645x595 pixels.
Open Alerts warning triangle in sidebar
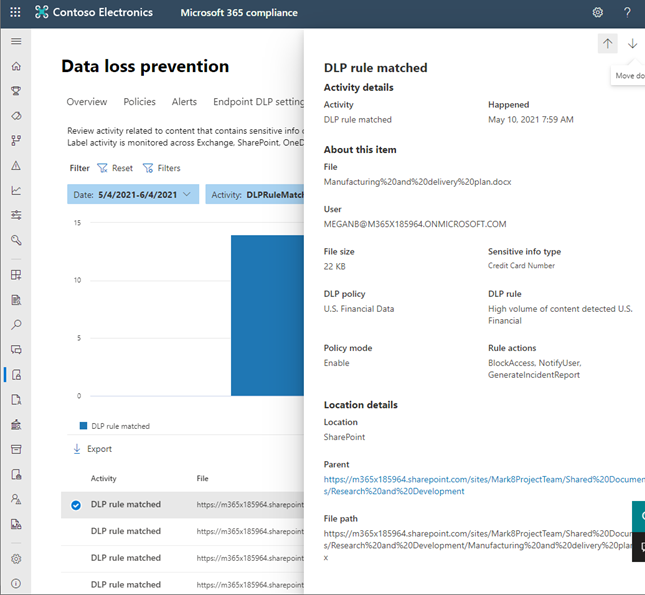[x=16, y=166]
